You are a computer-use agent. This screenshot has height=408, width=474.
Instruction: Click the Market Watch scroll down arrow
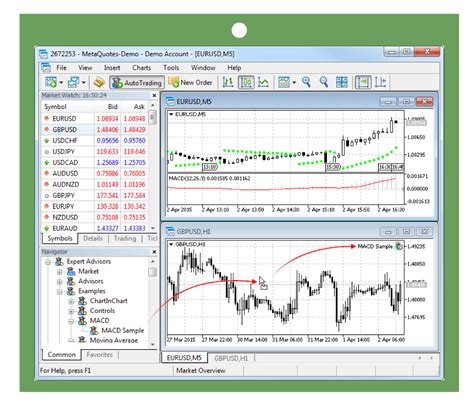(x=153, y=228)
